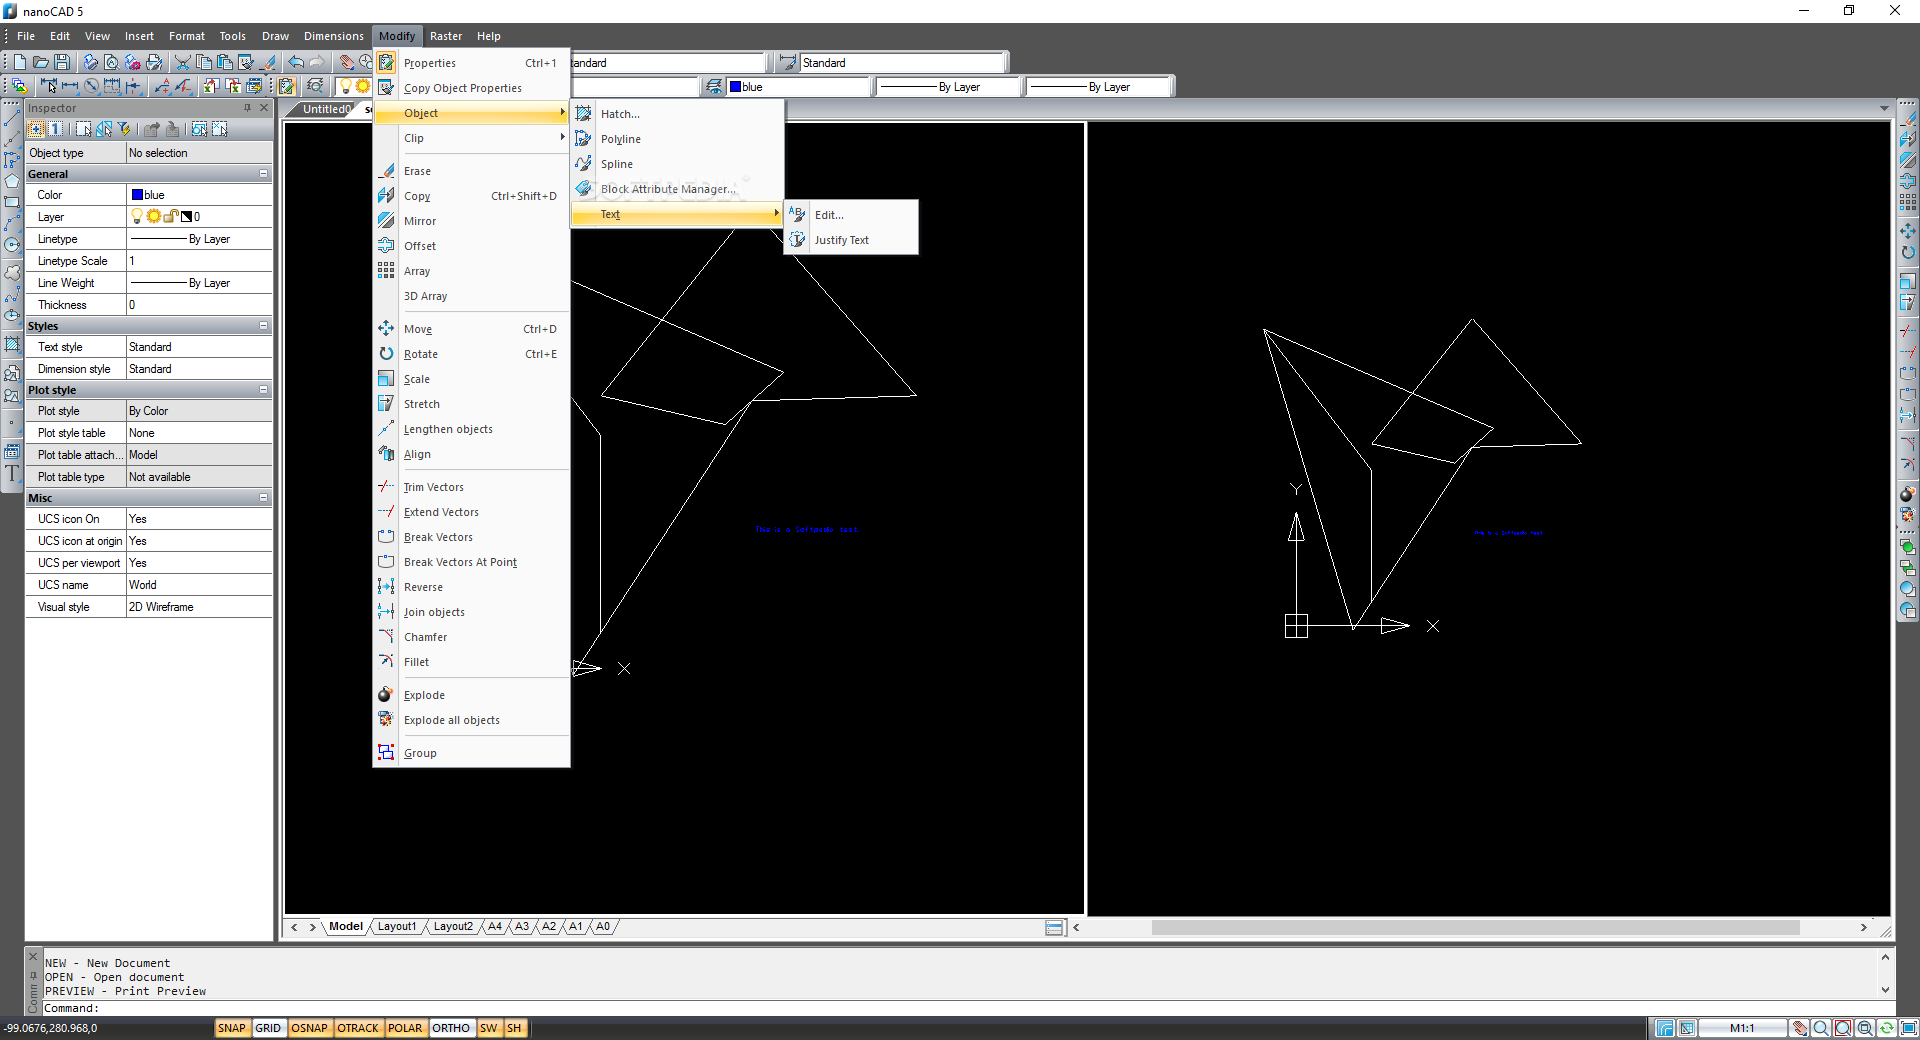Click the Open file folder icon
Image resolution: width=1920 pixels, height=1040 pixels.
(x=40, y=62)
